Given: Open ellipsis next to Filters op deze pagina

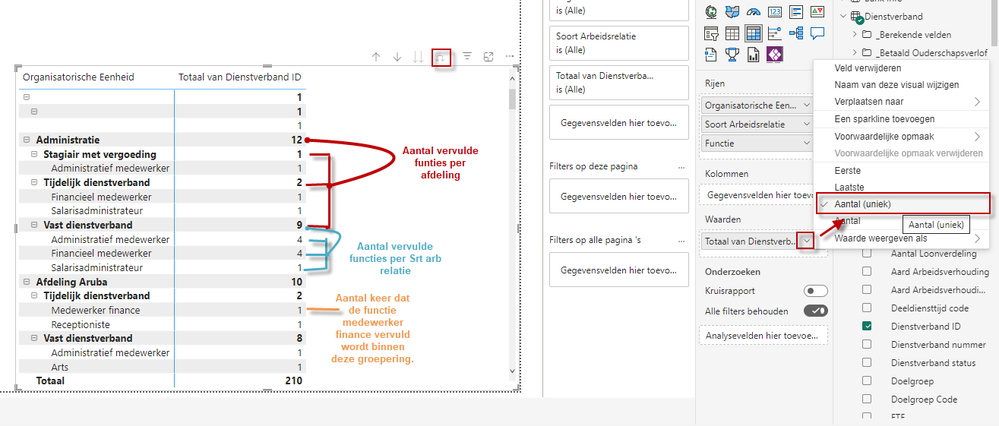Looking at the screenshot, I should [x=682, y=167].
